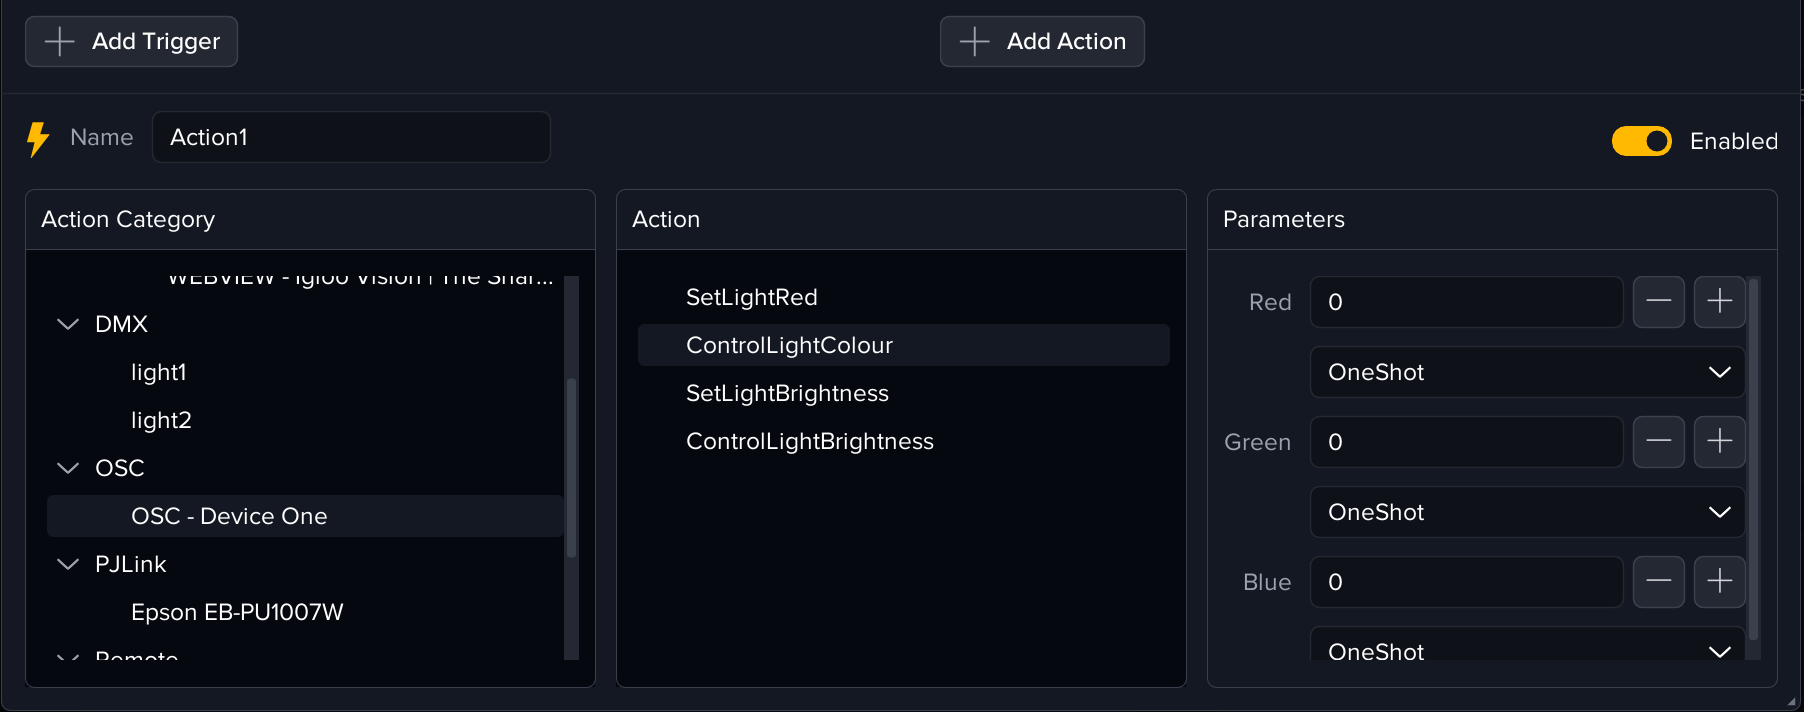This screenshot has width=1804, height=712.
Task: Collapse the PJLink category
Action: [x=68, y=564]
